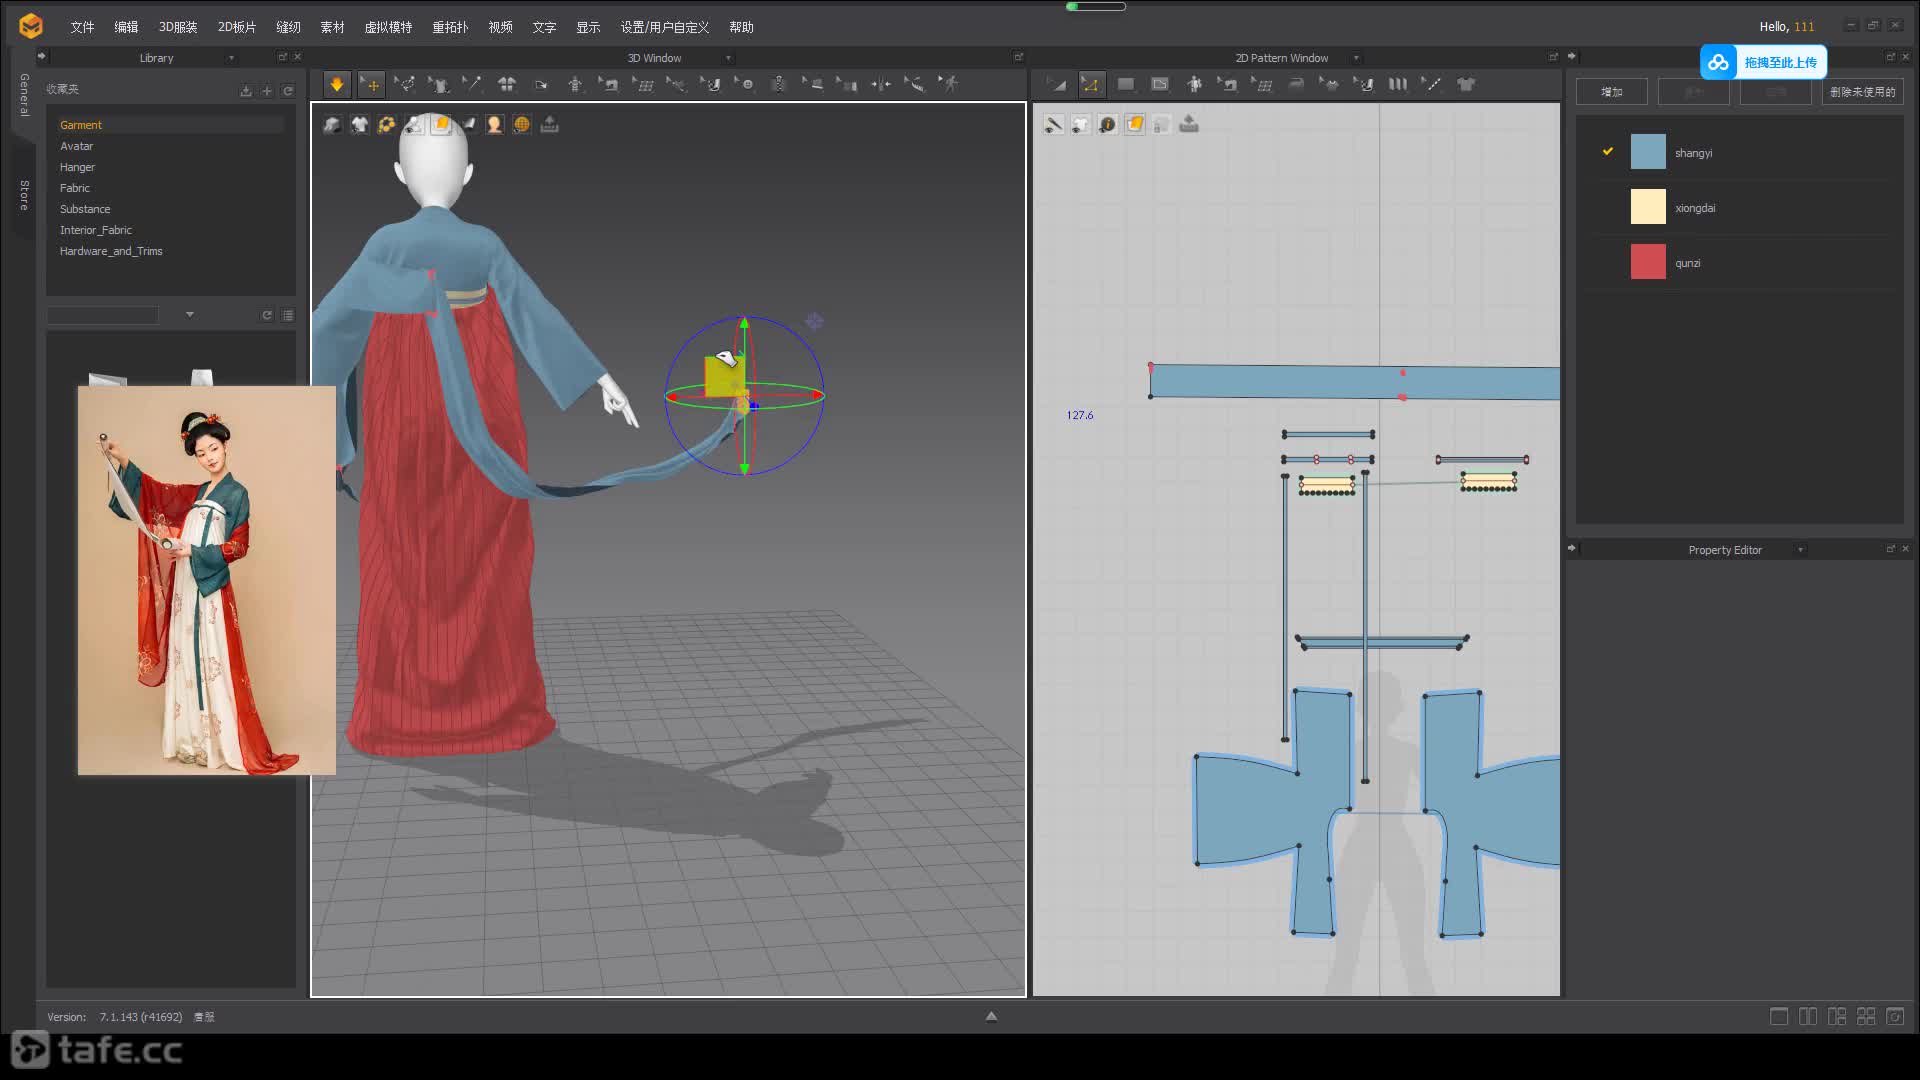Click the reference photo of the hanfu model
Viewport: 1920px width, 1080px height.
(207, 580)
